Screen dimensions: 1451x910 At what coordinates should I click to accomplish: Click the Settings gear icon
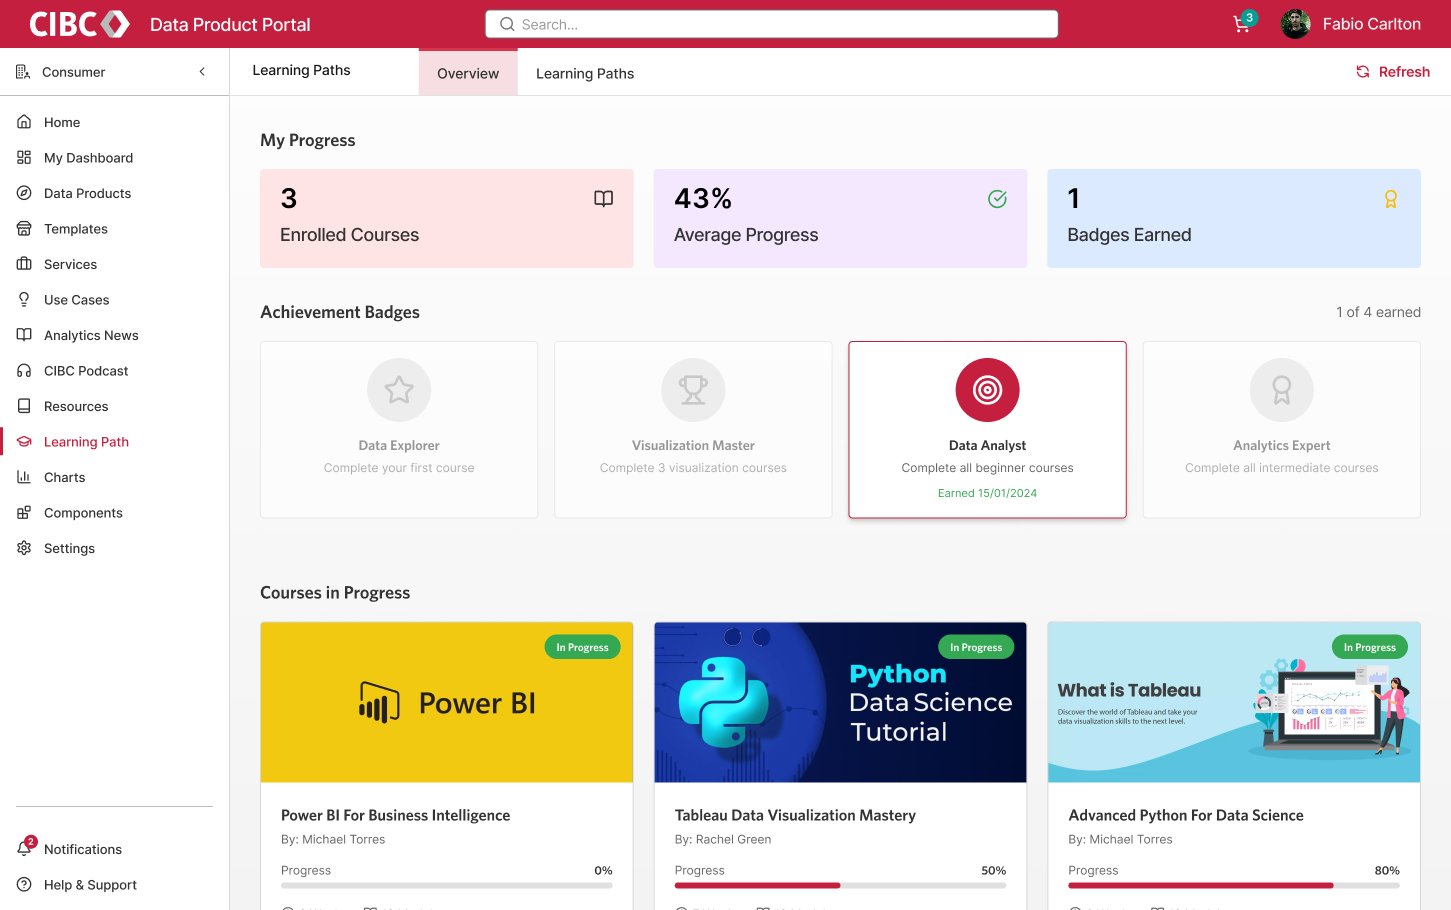click(x=24, y=548)
